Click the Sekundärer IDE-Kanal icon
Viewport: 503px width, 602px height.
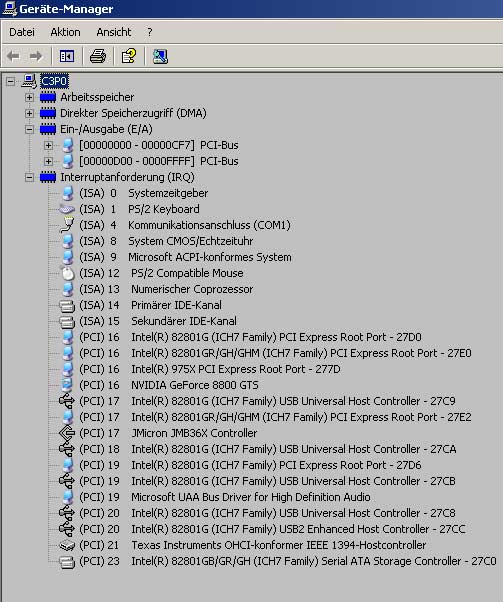(x=67, y=322)
